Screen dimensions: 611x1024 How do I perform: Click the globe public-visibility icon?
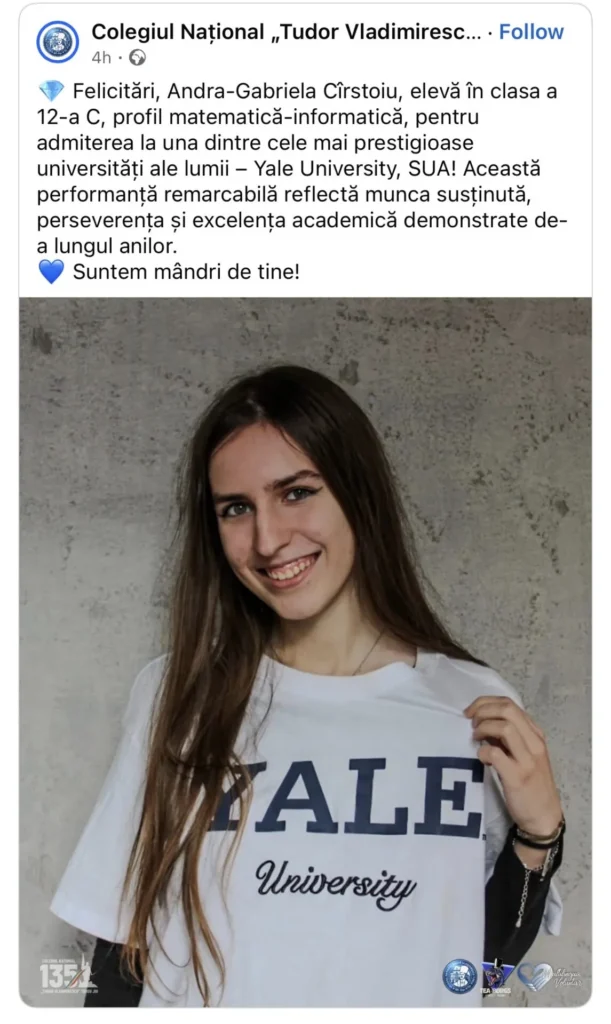coord(137,58)
